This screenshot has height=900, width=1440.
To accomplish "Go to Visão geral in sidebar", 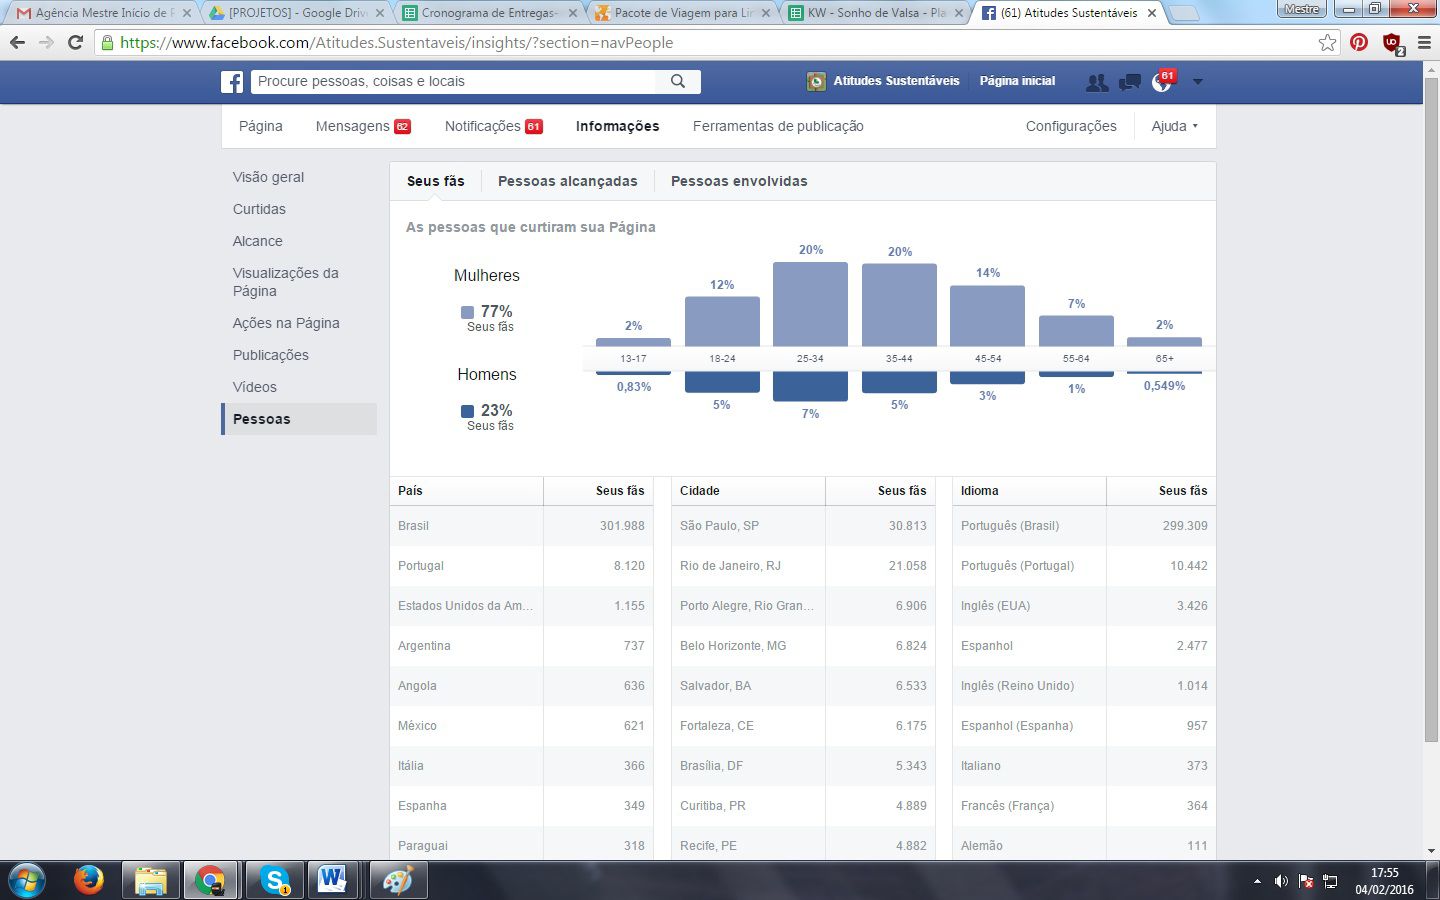I will pyautogui.click(x=268, y=177).
